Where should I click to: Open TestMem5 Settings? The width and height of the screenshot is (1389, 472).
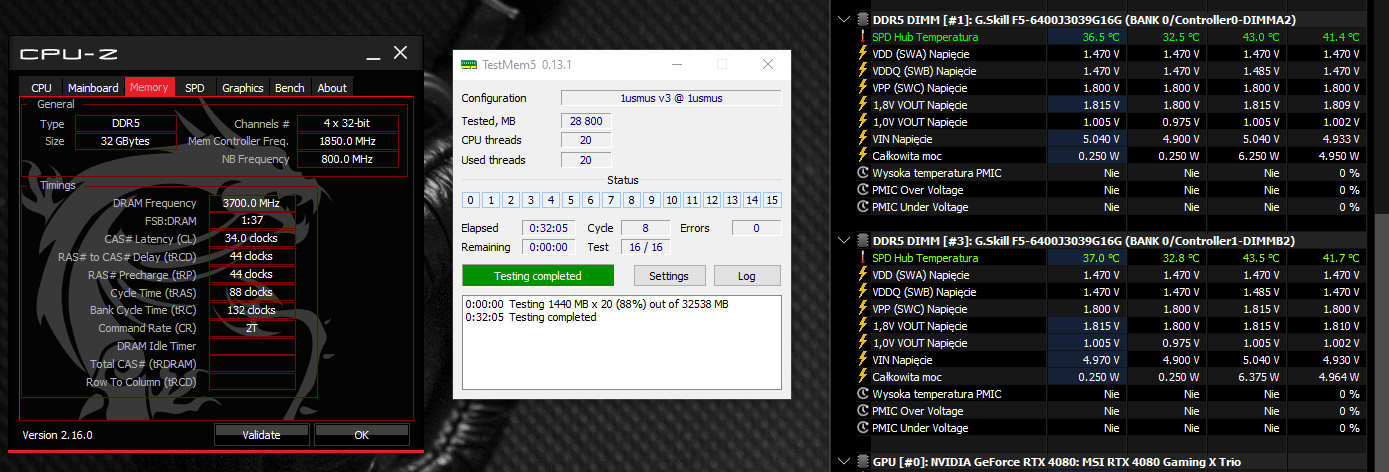(669, 276)
